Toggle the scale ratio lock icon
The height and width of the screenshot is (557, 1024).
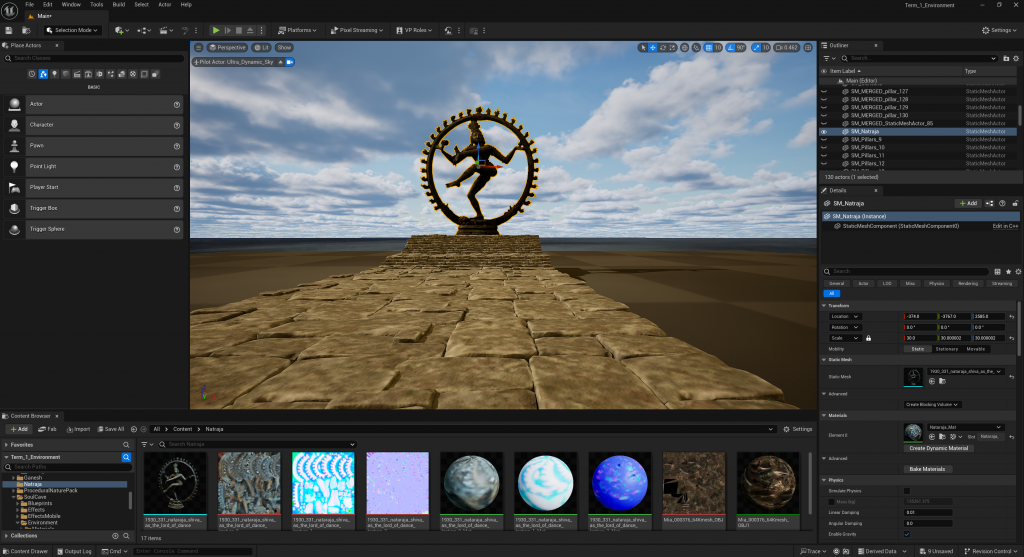click(869, 338)
